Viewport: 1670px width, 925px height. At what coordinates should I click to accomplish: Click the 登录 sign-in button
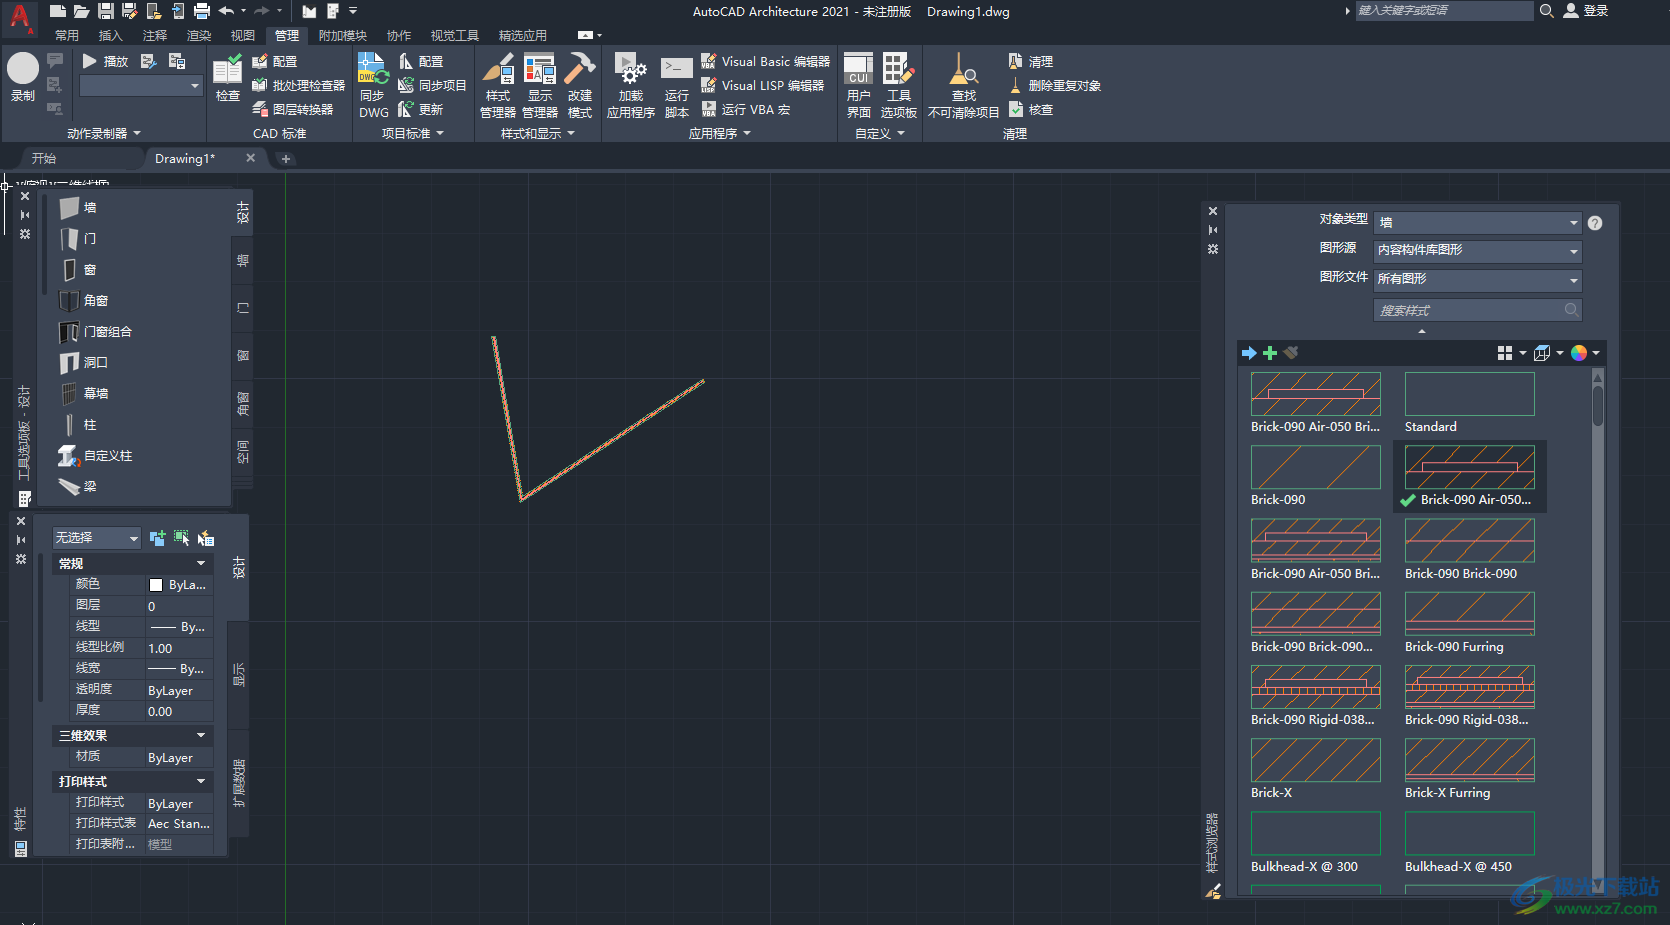1586,11
